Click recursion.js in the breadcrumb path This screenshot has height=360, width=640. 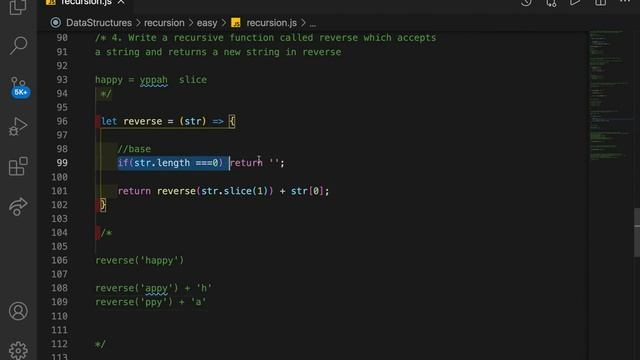[x=271, y=23]
